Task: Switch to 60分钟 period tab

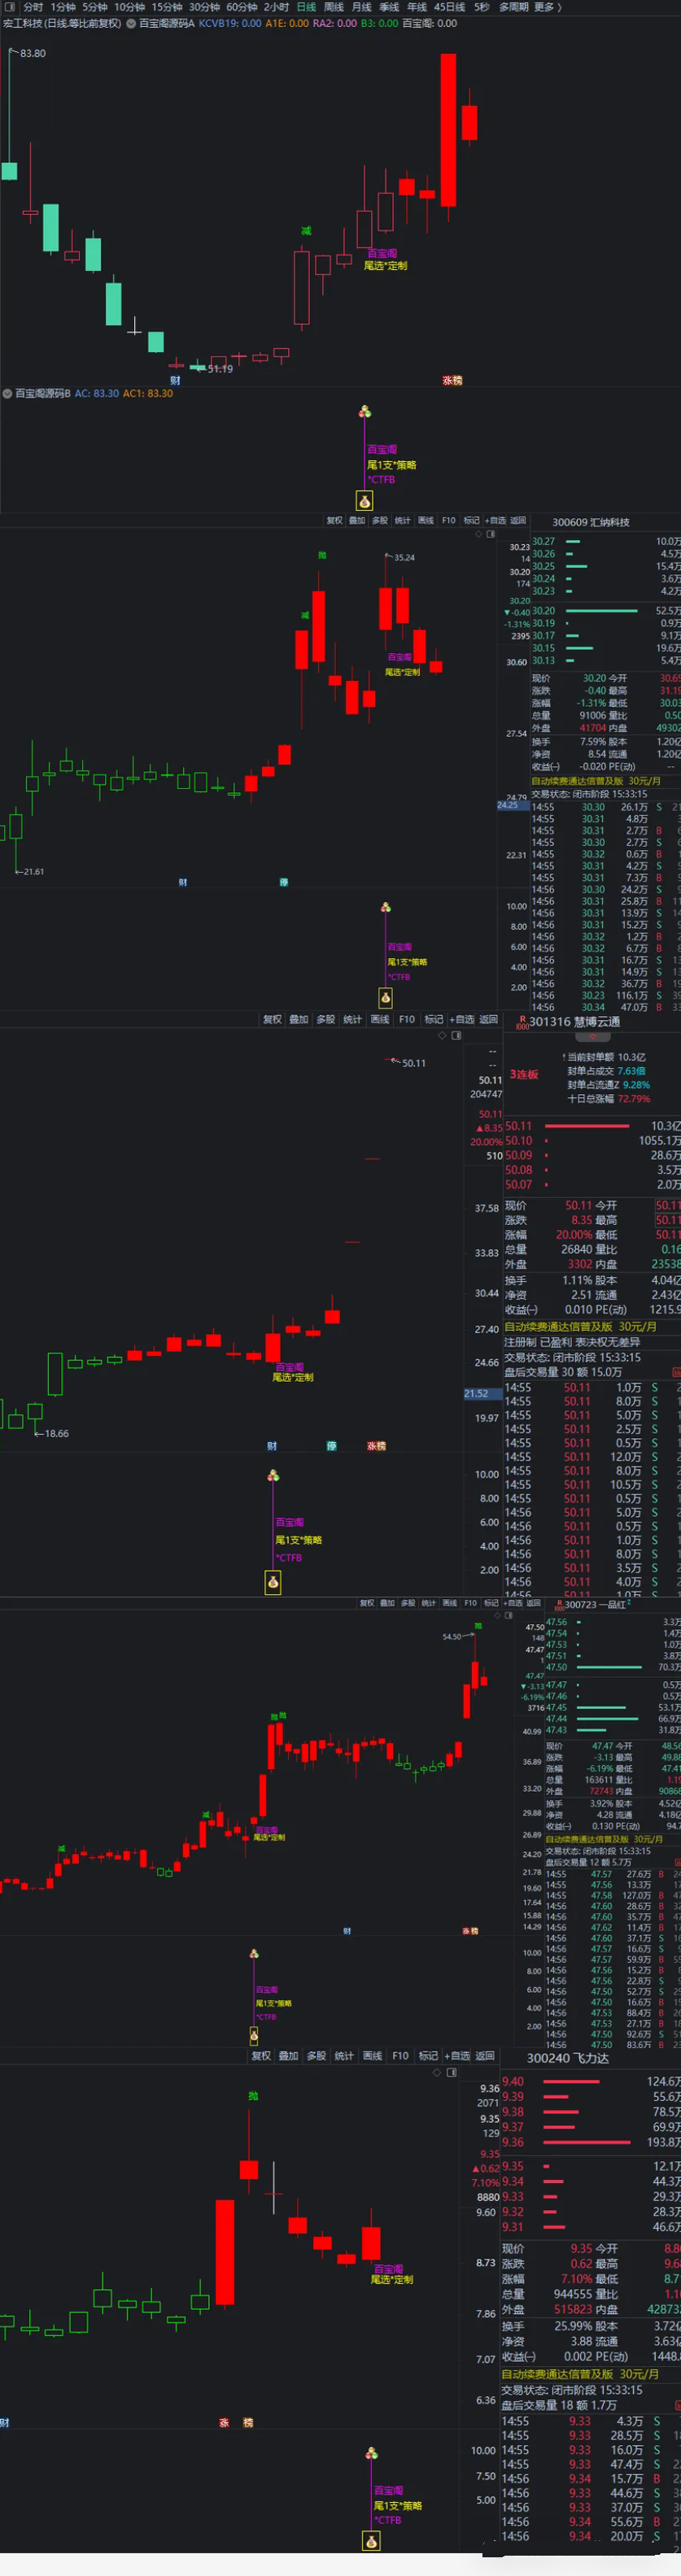Action: (242, 7)
